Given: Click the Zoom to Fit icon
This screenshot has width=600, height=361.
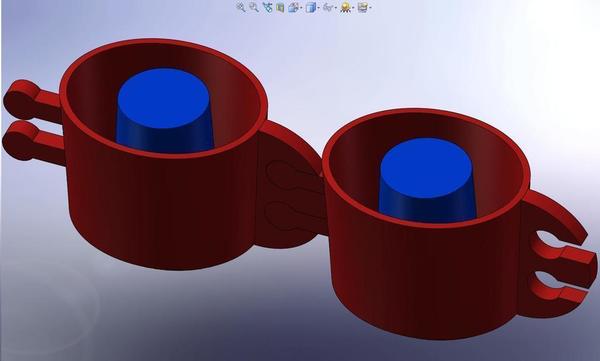Looking at the screenshot, I should [241, 7].
